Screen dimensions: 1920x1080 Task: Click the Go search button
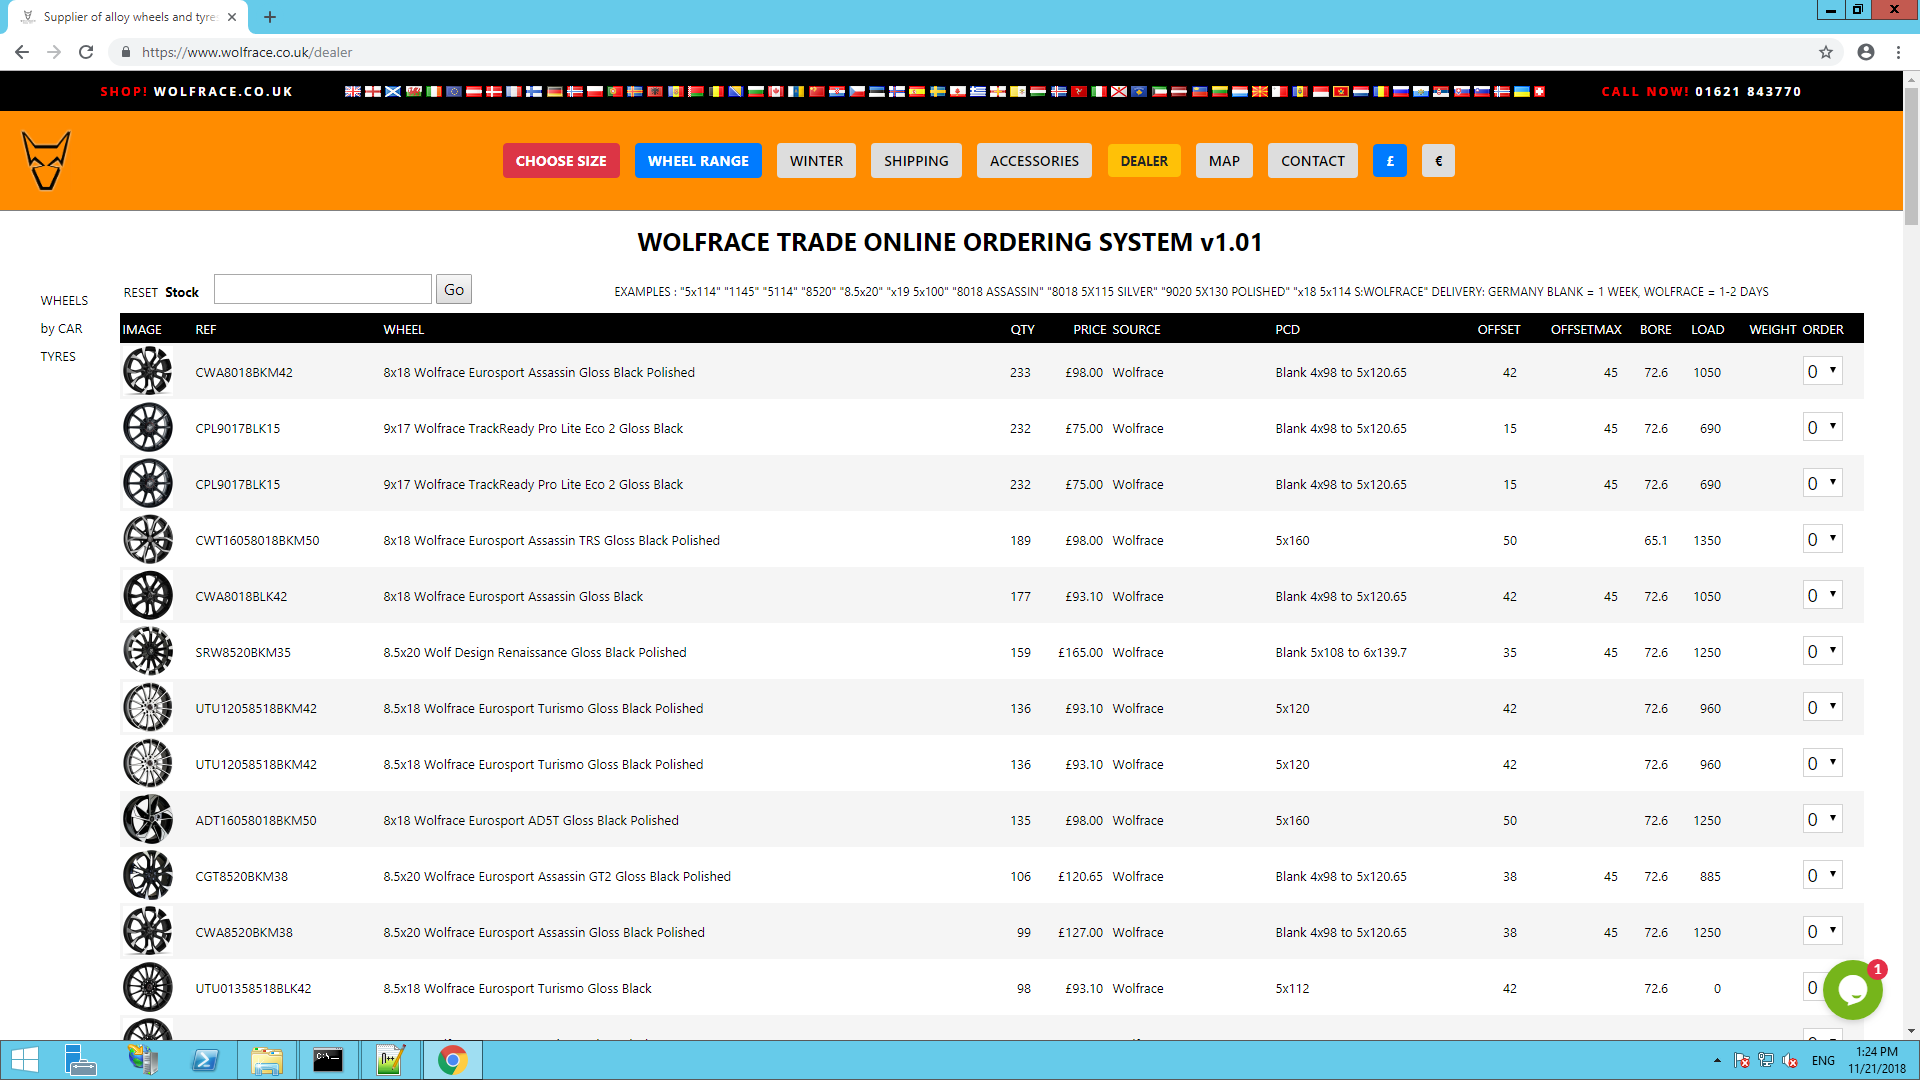click(x=454, y=289)
